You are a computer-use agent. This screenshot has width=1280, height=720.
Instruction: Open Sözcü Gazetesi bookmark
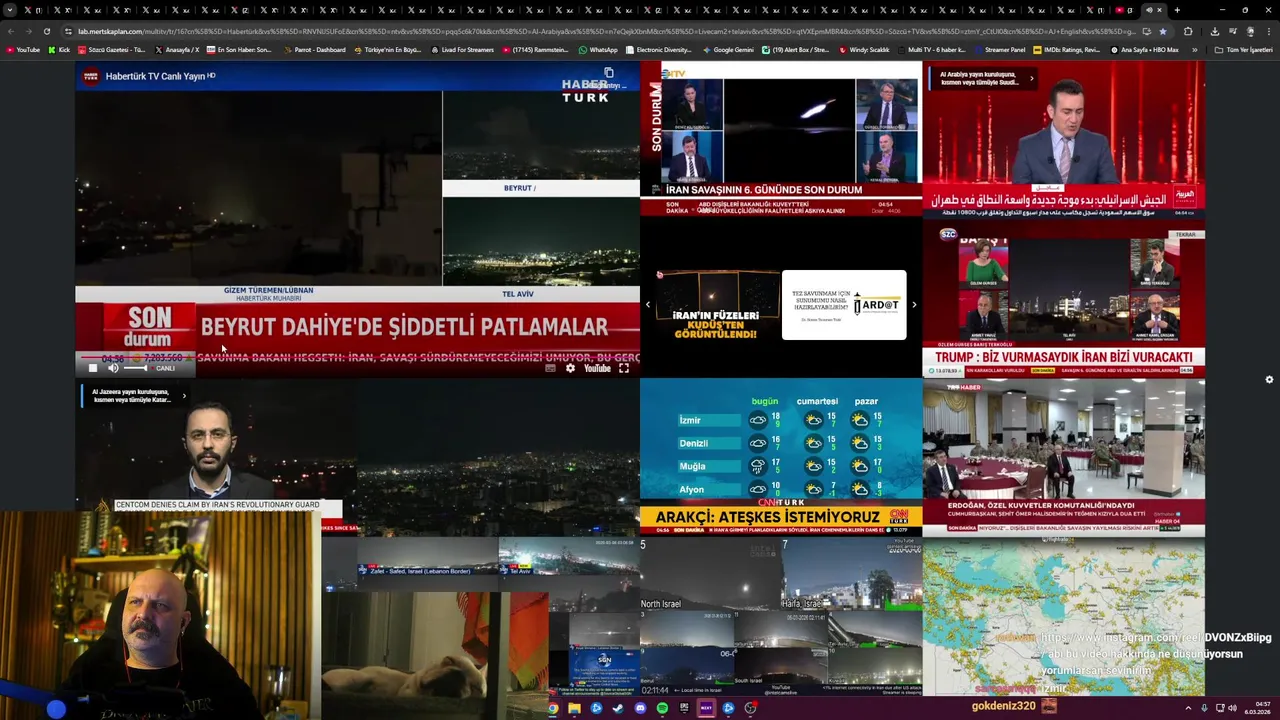coord(111,49)
